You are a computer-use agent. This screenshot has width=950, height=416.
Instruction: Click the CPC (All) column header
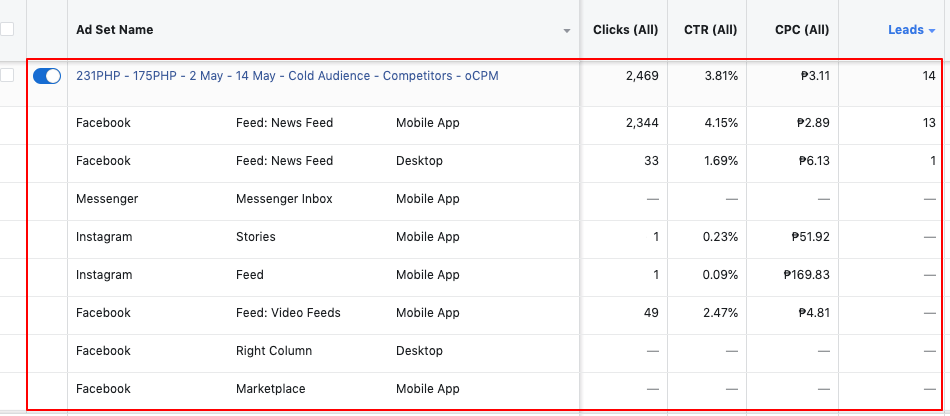[802, 30]
